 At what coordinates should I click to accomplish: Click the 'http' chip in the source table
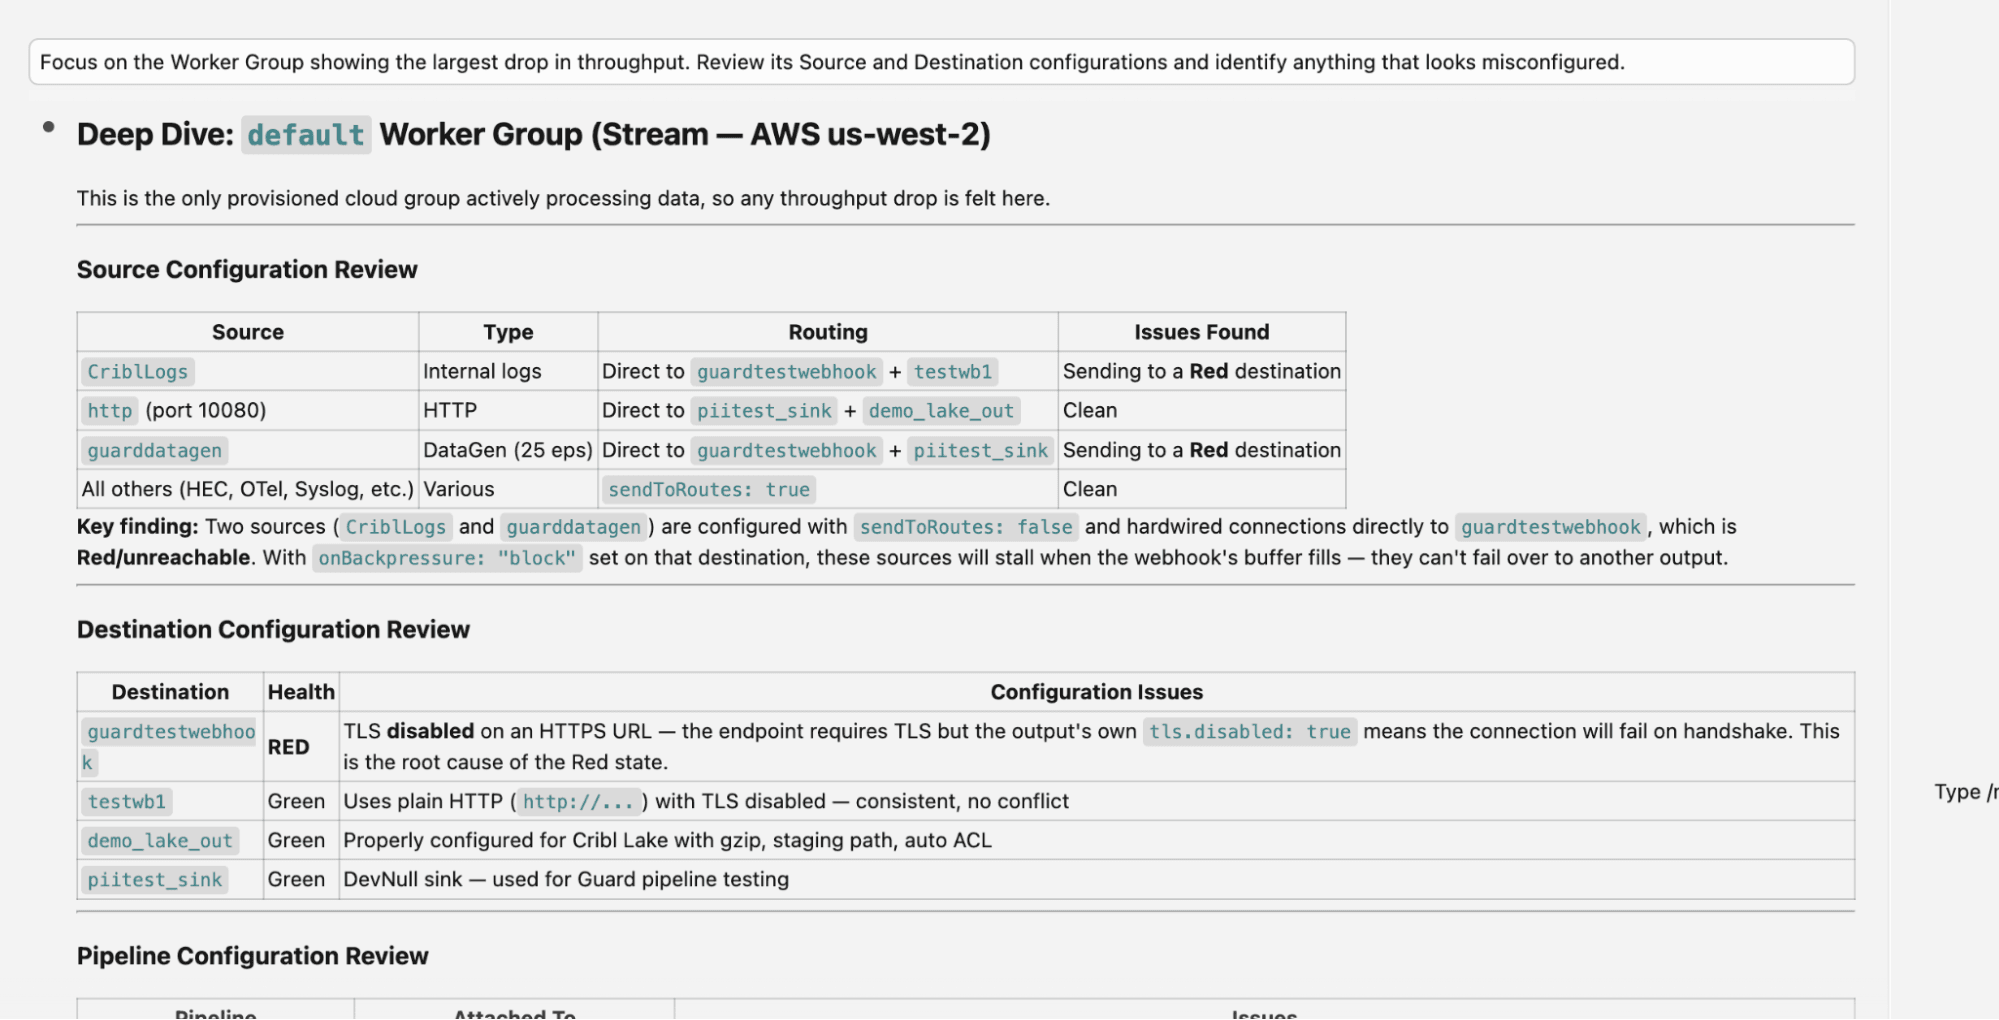pos(110,411)
